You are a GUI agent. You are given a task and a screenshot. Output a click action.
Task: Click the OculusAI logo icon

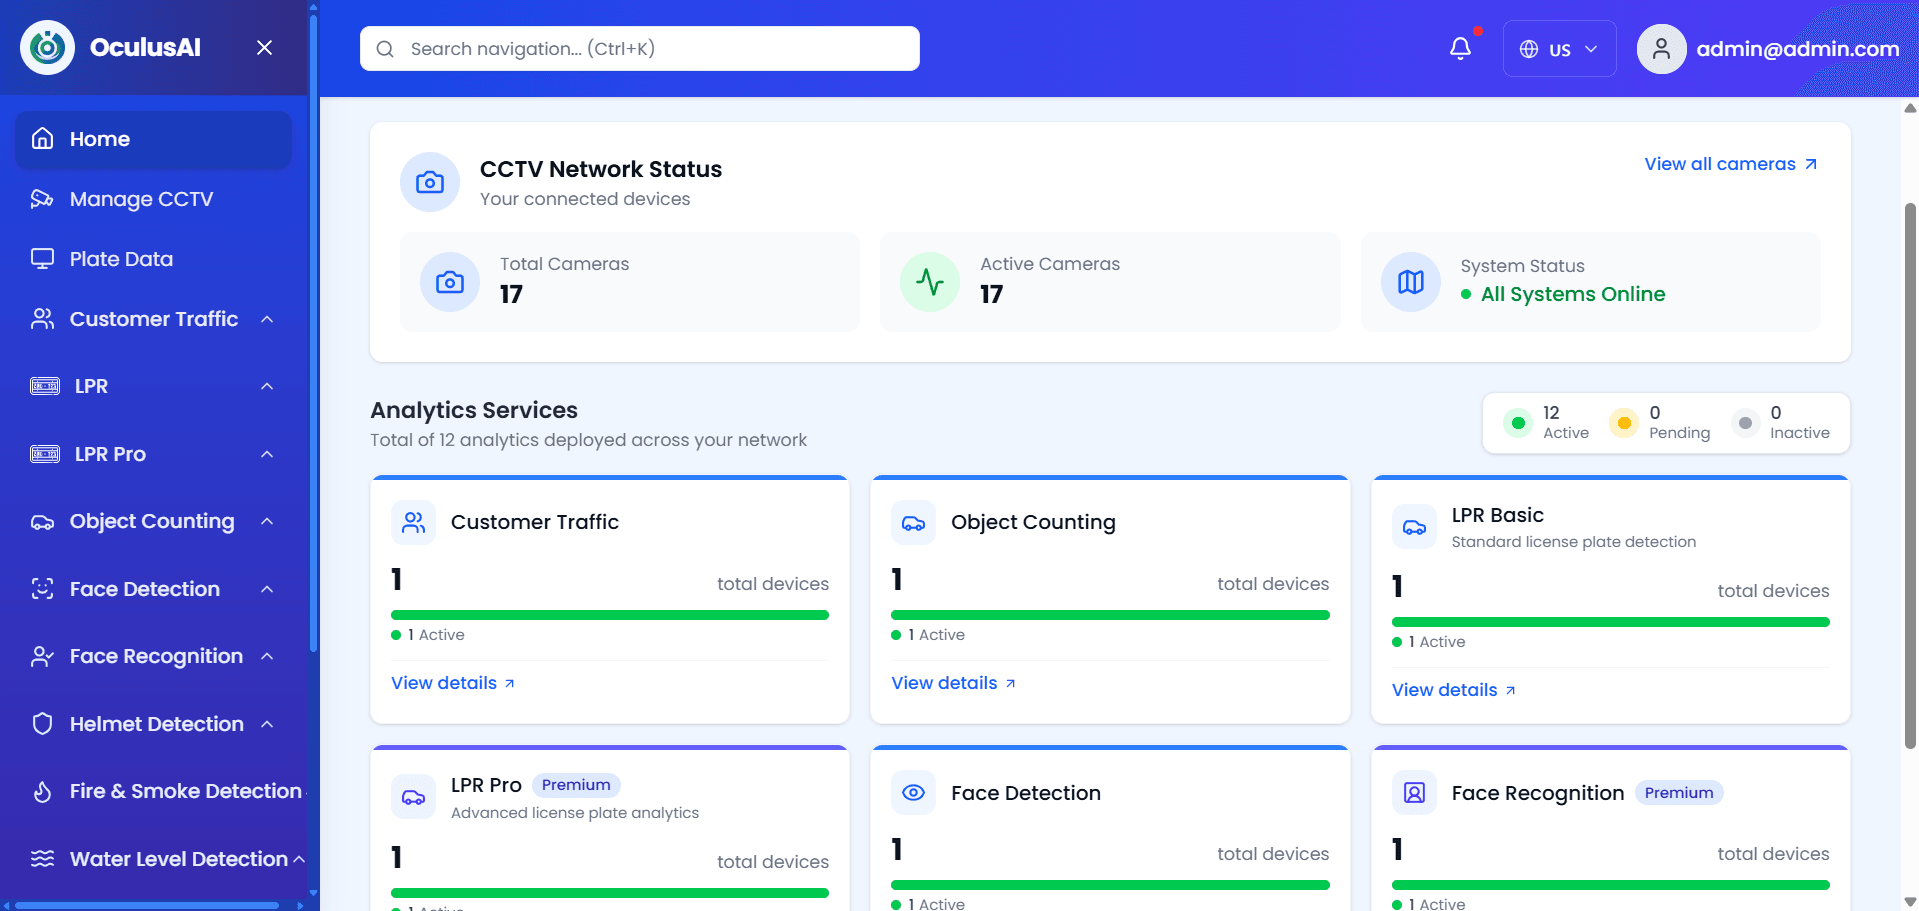[x=47, y=47]
